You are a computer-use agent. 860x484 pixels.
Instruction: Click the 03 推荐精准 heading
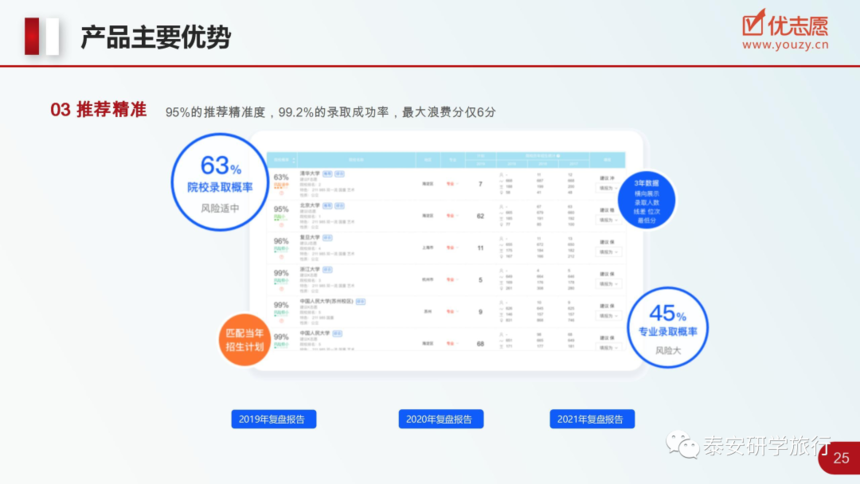coord(98,110)
